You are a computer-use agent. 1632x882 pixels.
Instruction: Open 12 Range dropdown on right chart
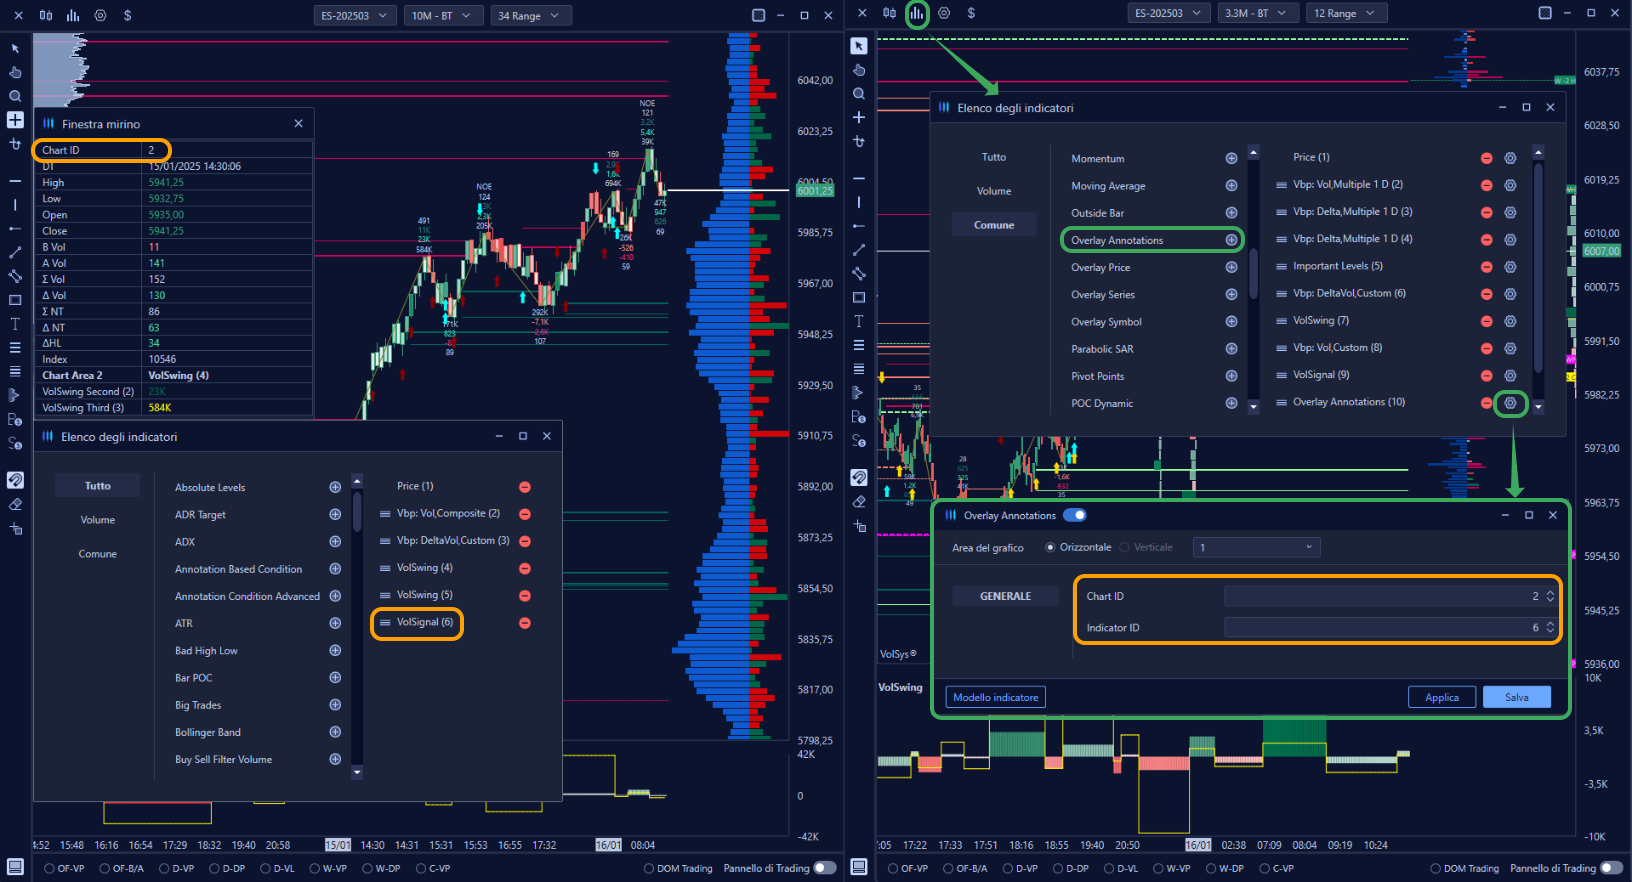pos(1345,13)
